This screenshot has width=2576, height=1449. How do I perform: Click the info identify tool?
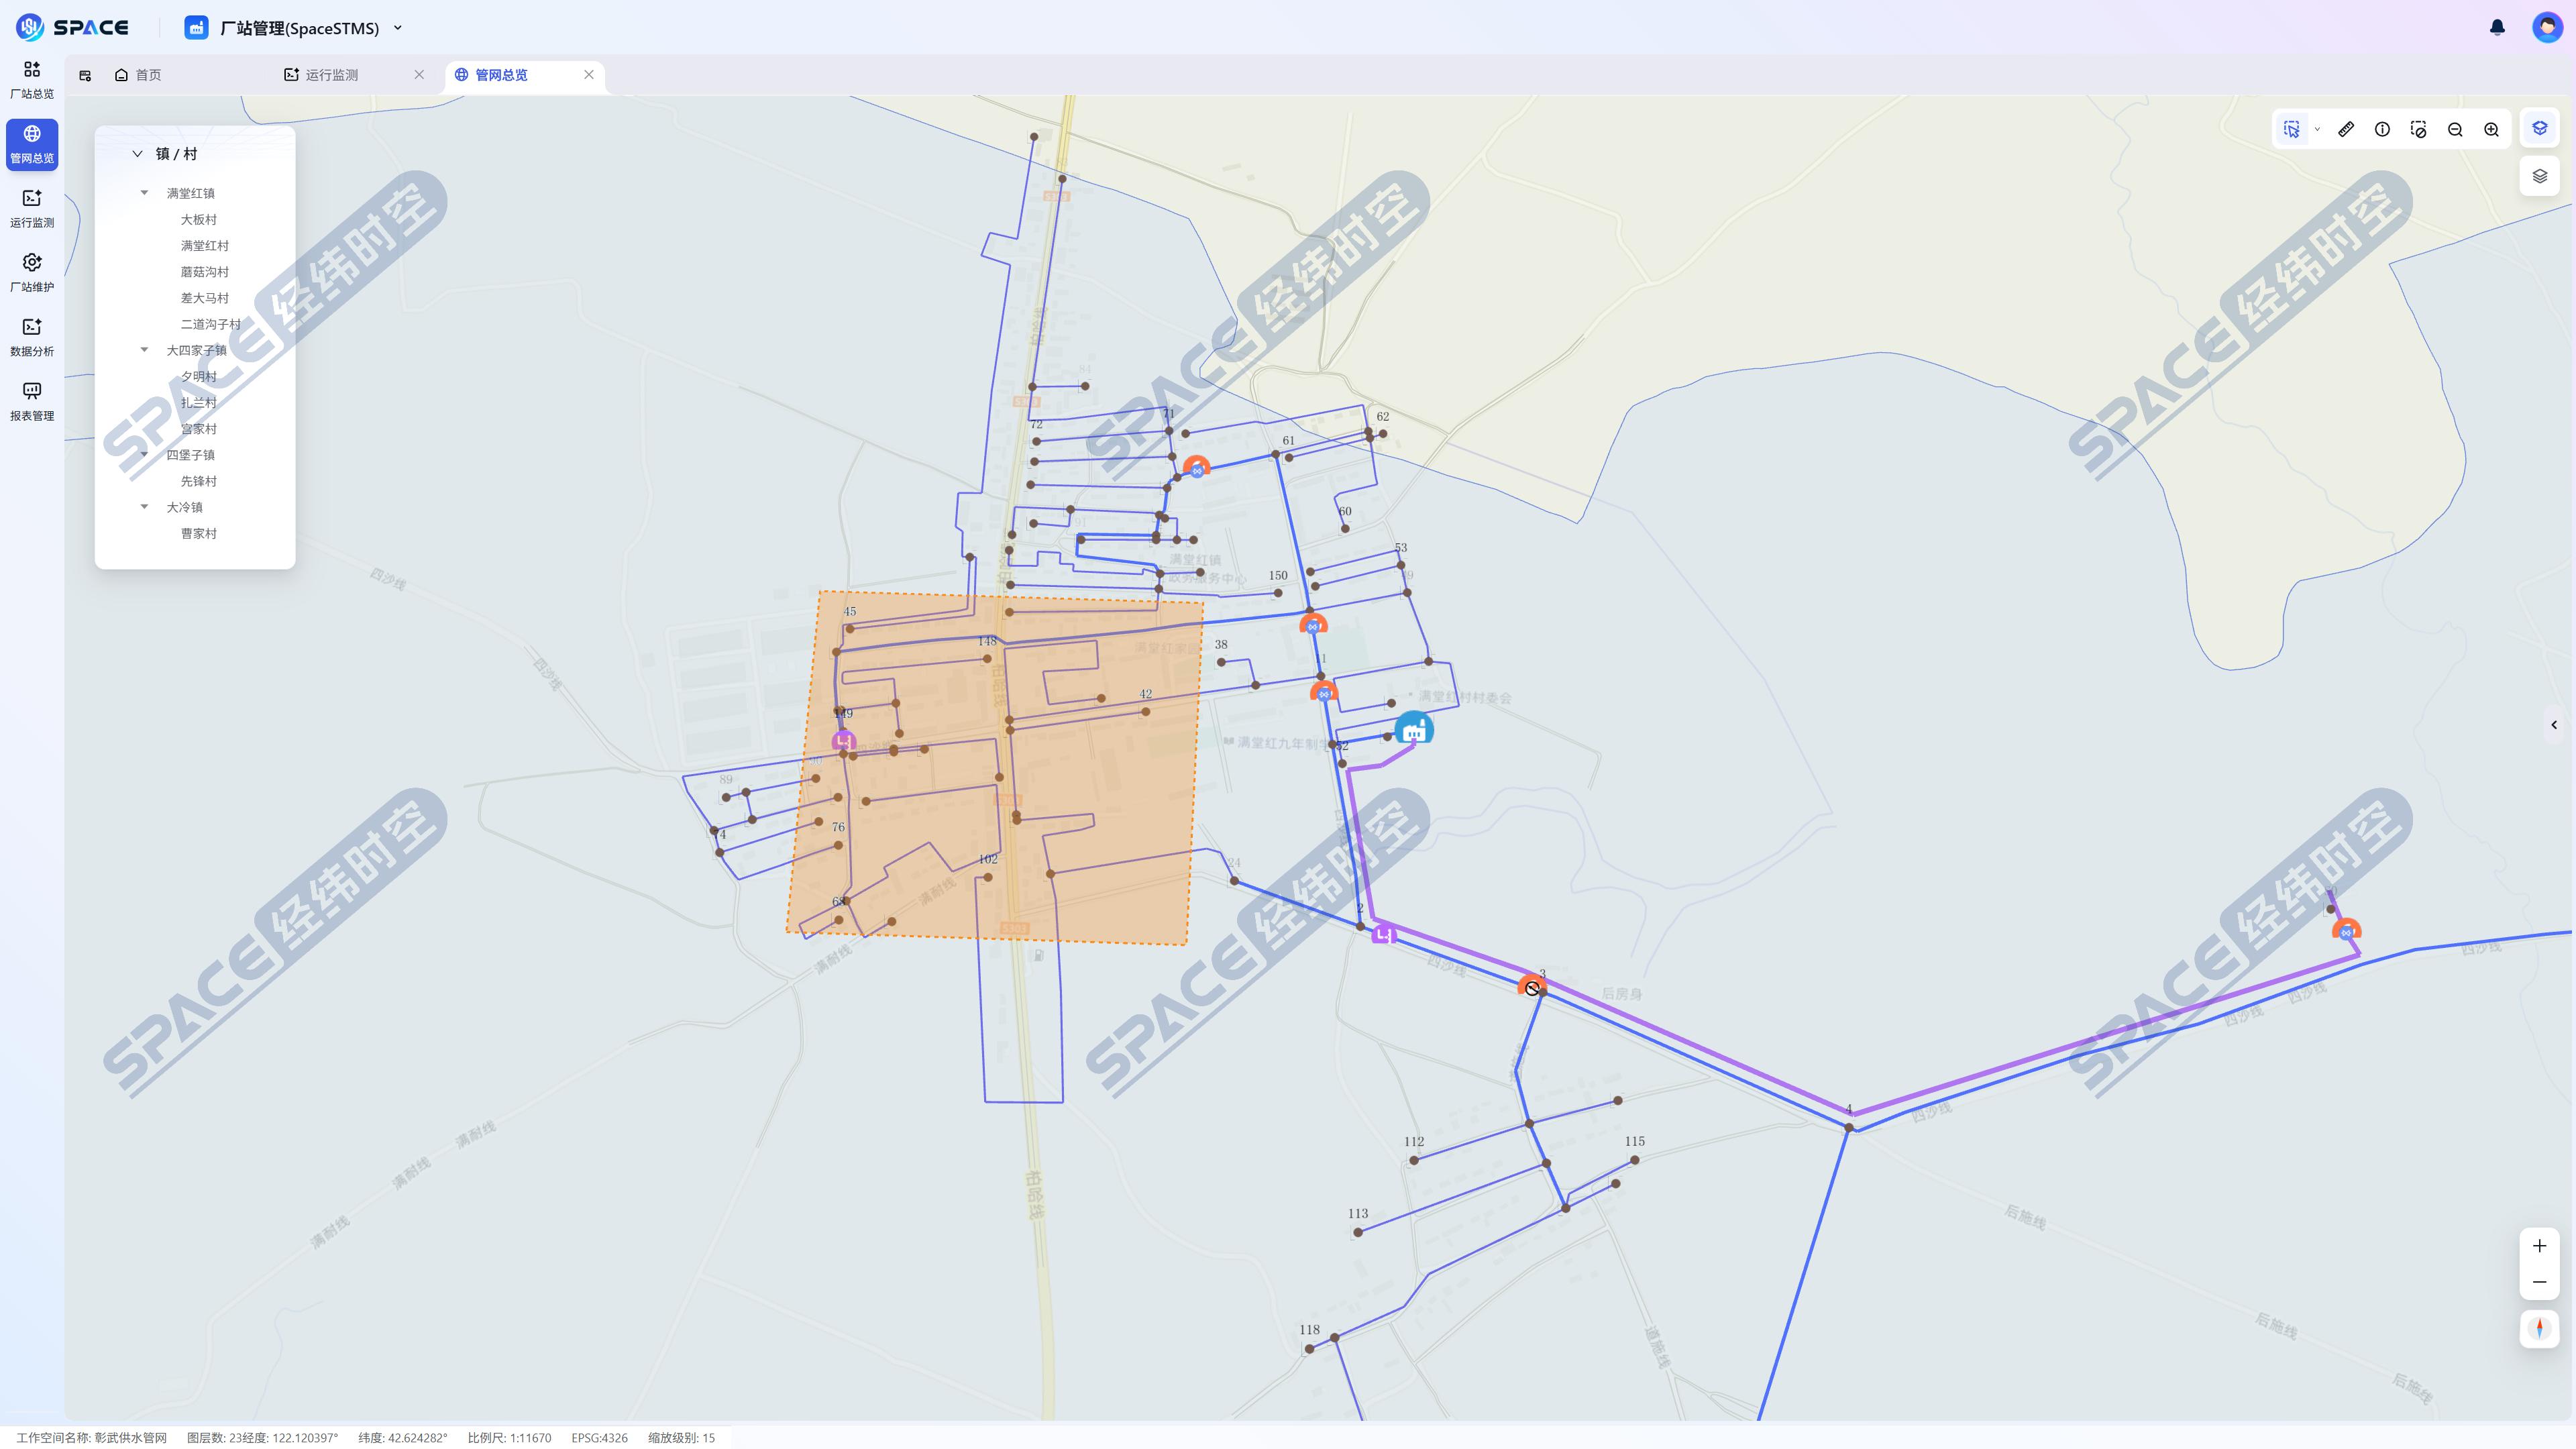pyautogui.click(x=2382, y=129)
